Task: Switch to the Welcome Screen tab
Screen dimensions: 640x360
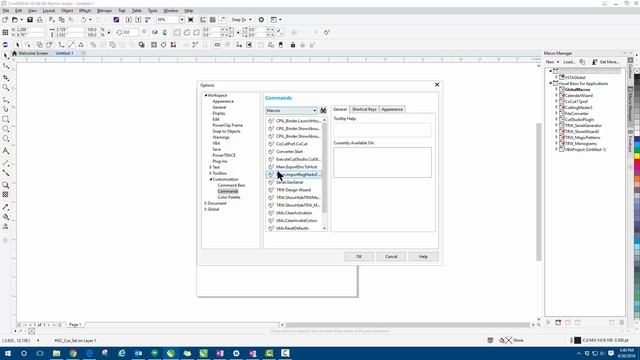Action: (x=31, y=53)
